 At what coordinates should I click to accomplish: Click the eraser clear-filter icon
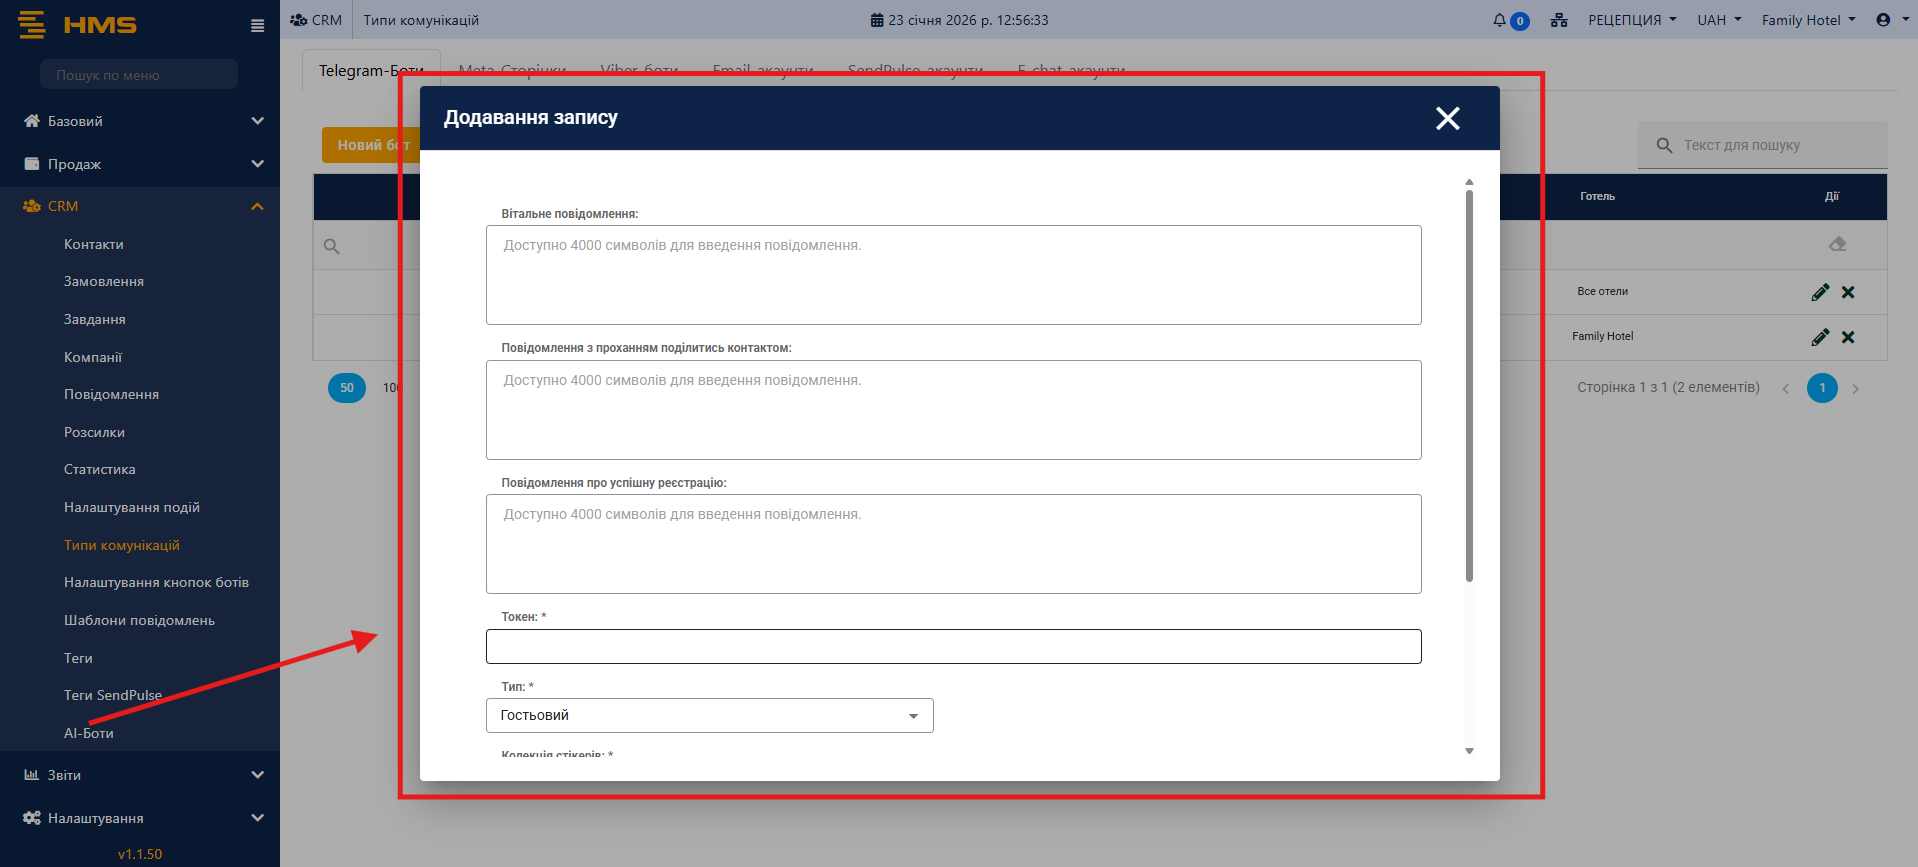[x=1837, y=244]
